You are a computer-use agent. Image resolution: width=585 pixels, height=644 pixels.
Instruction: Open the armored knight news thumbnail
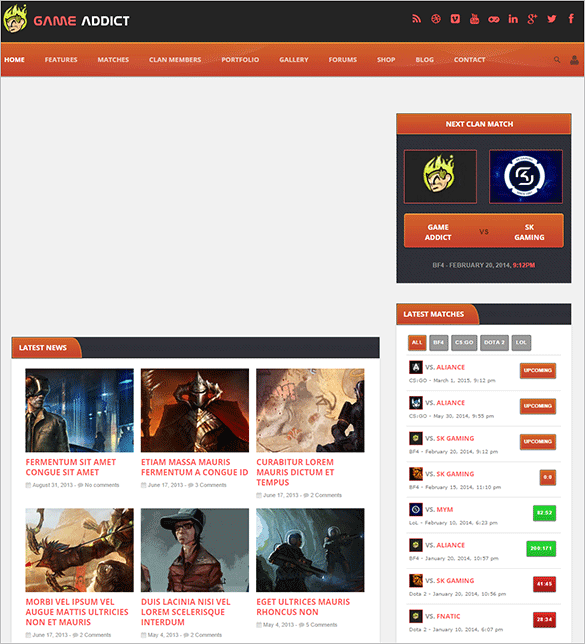tap(195, 410)
